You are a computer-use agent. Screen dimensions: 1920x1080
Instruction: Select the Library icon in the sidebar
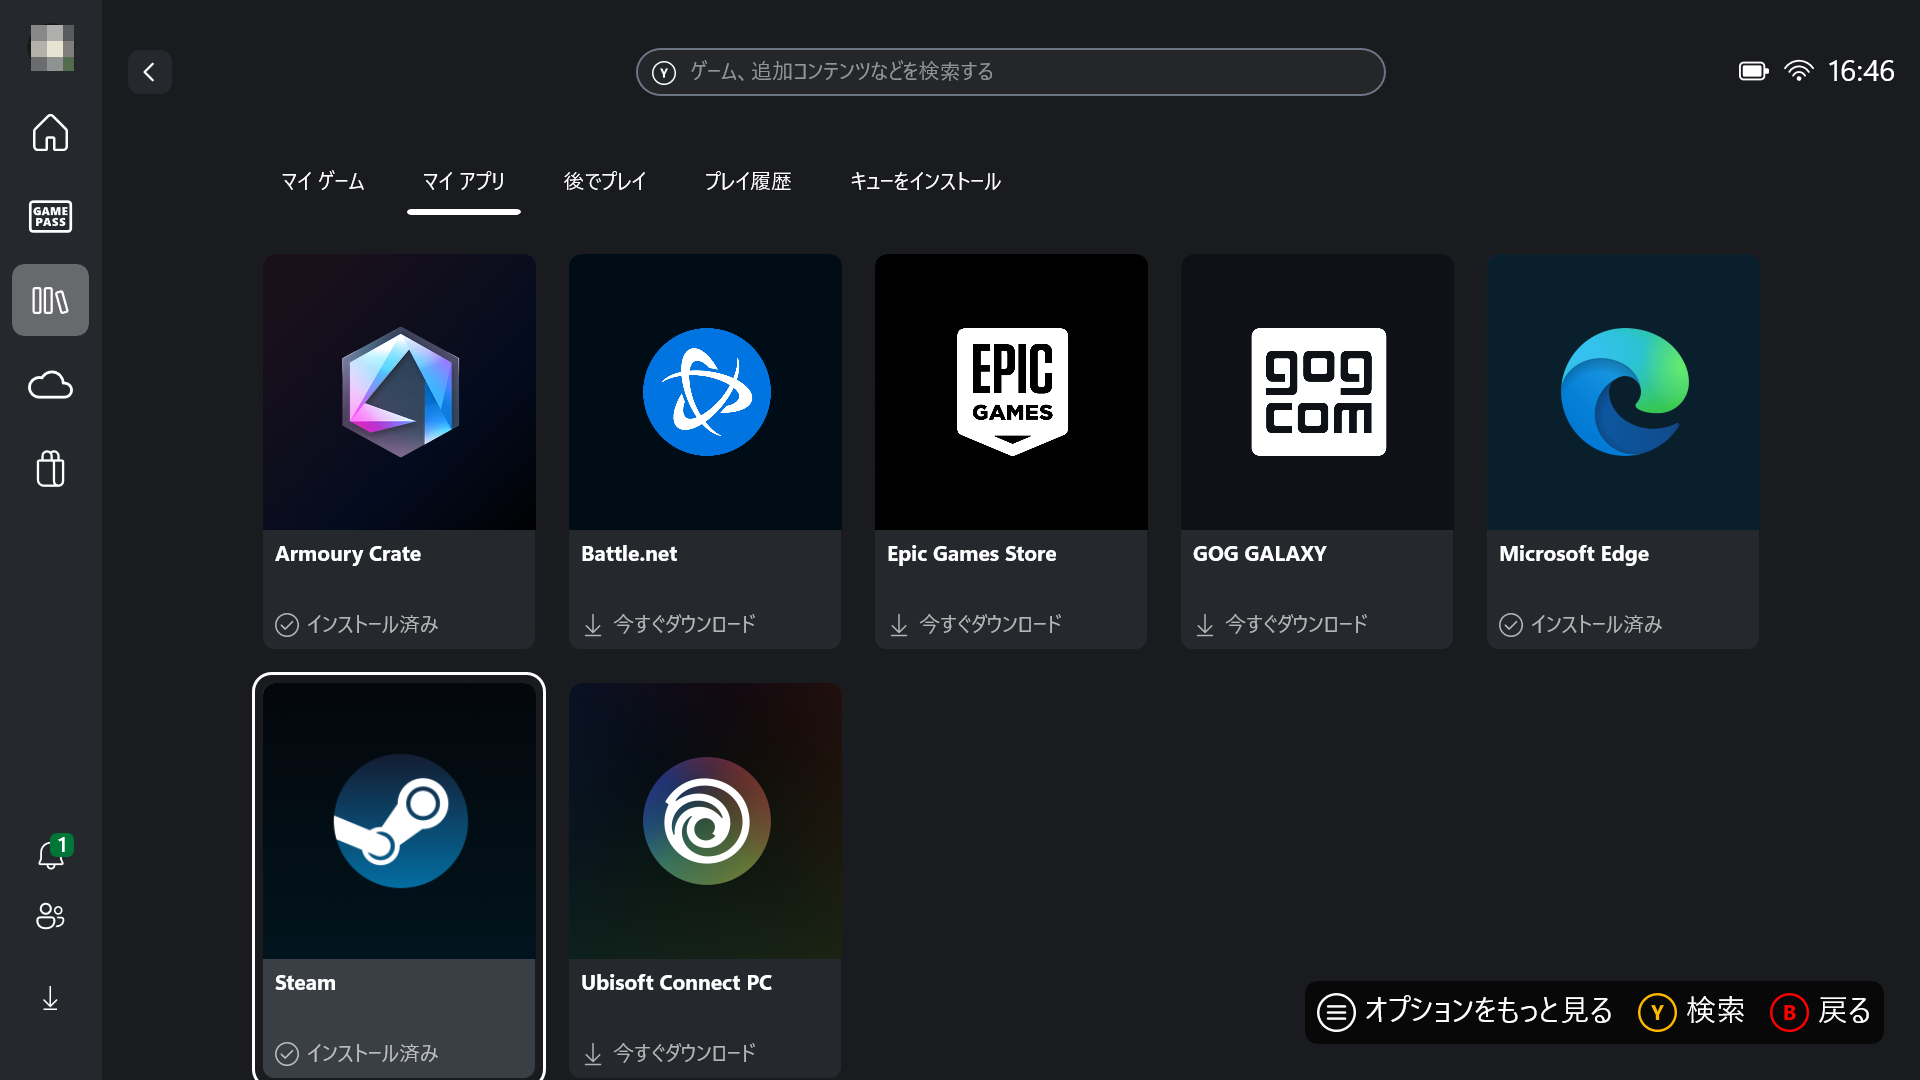point(50,299)
